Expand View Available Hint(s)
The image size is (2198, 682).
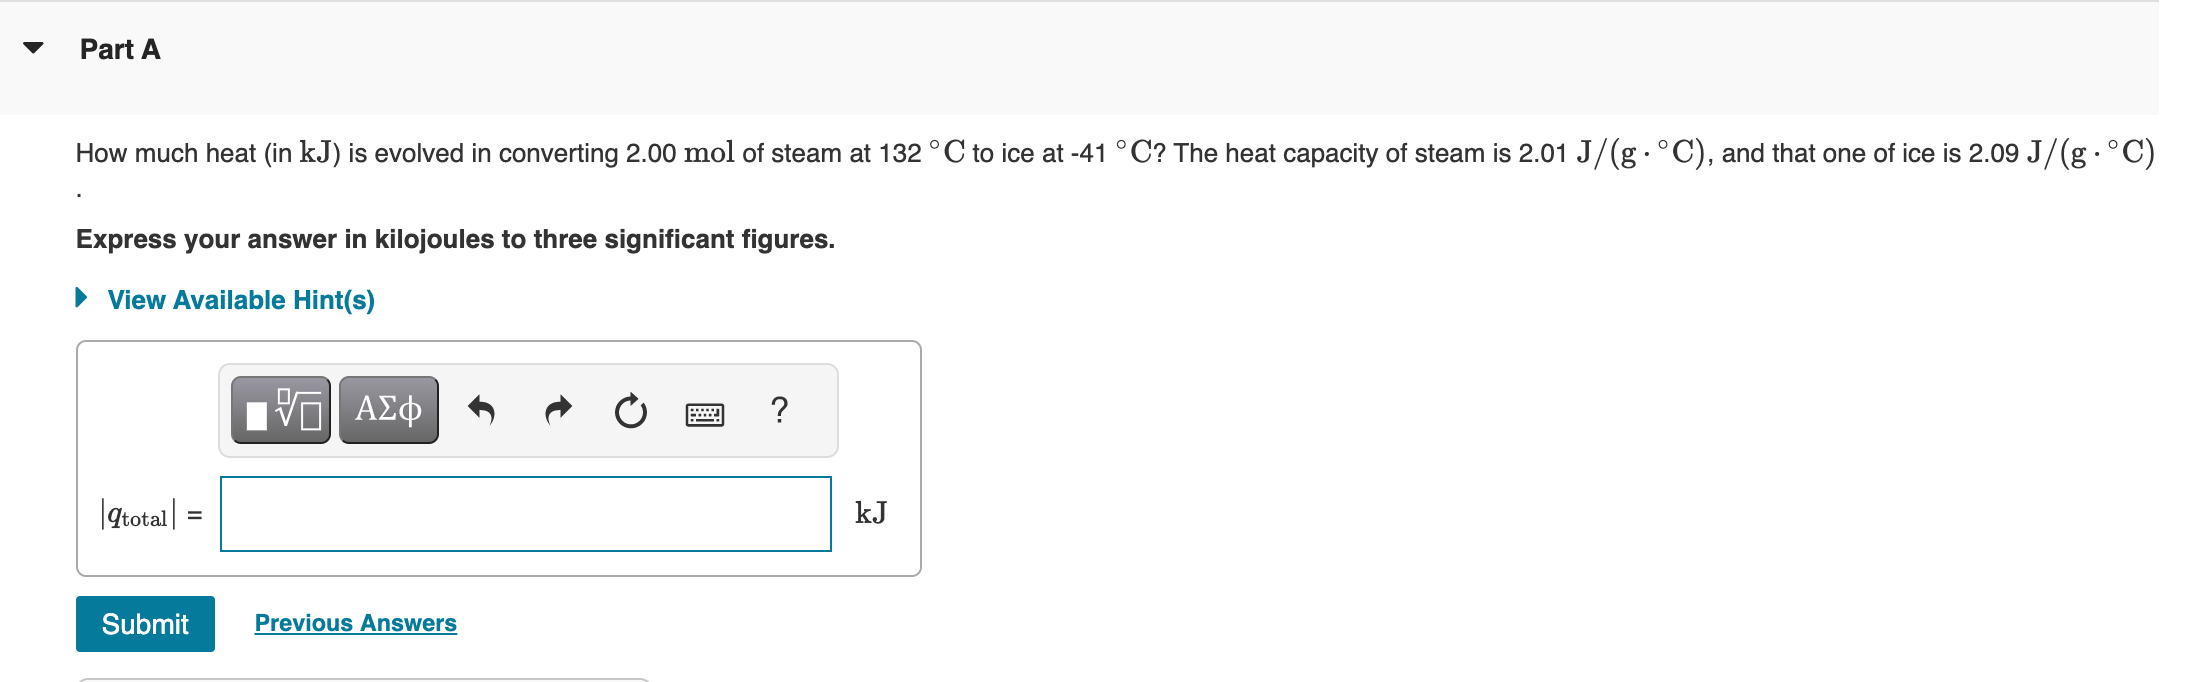tap(82, 299)
